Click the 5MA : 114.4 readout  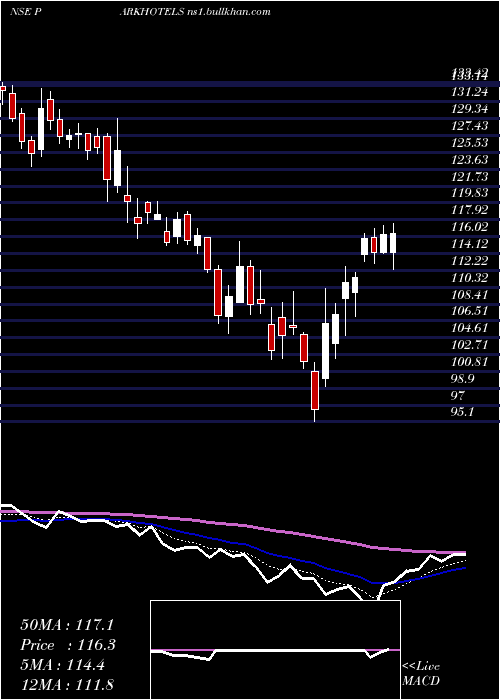coord(63,665)
